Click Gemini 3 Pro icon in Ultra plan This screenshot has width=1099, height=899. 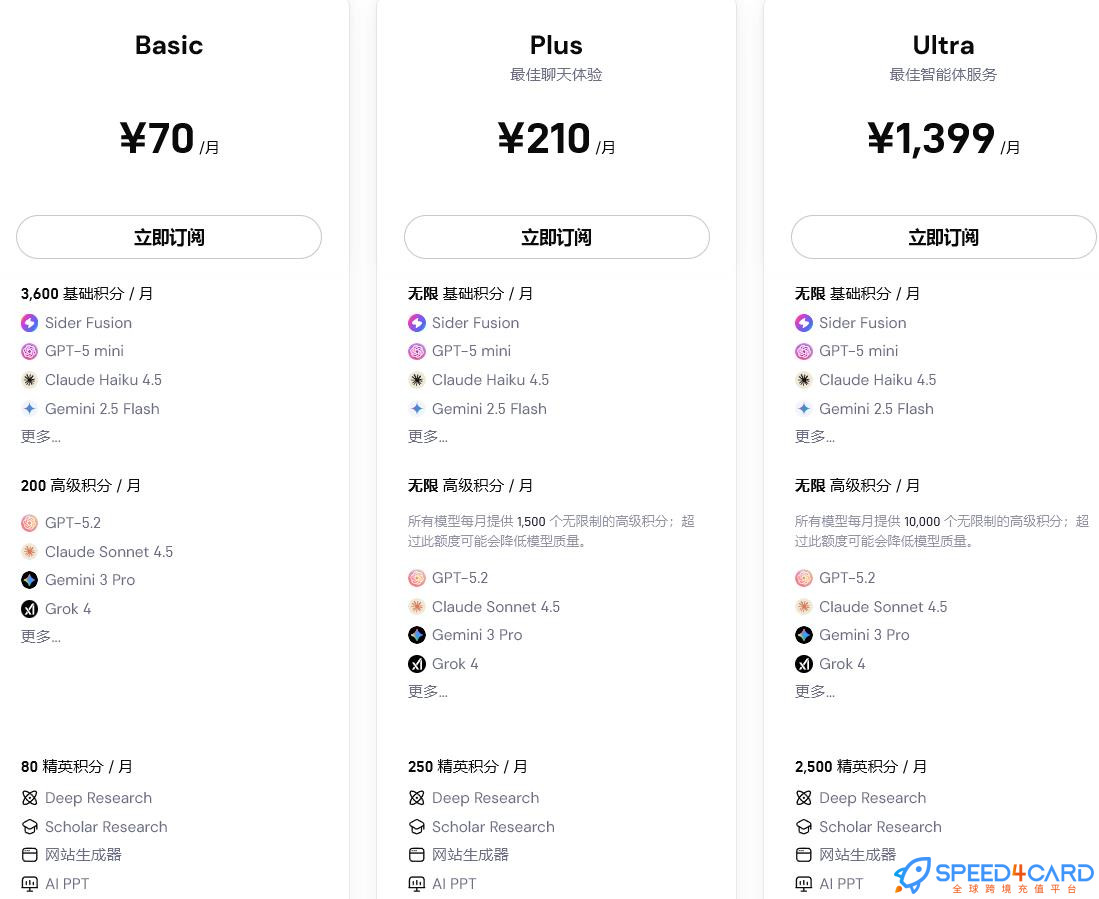[x=804, y=635]
